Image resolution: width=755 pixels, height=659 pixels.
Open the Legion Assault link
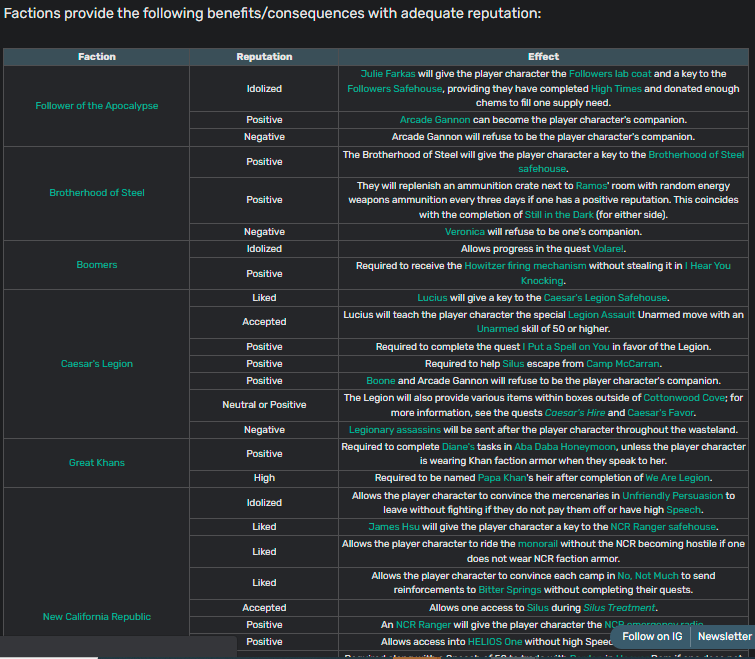pos(601,315)
